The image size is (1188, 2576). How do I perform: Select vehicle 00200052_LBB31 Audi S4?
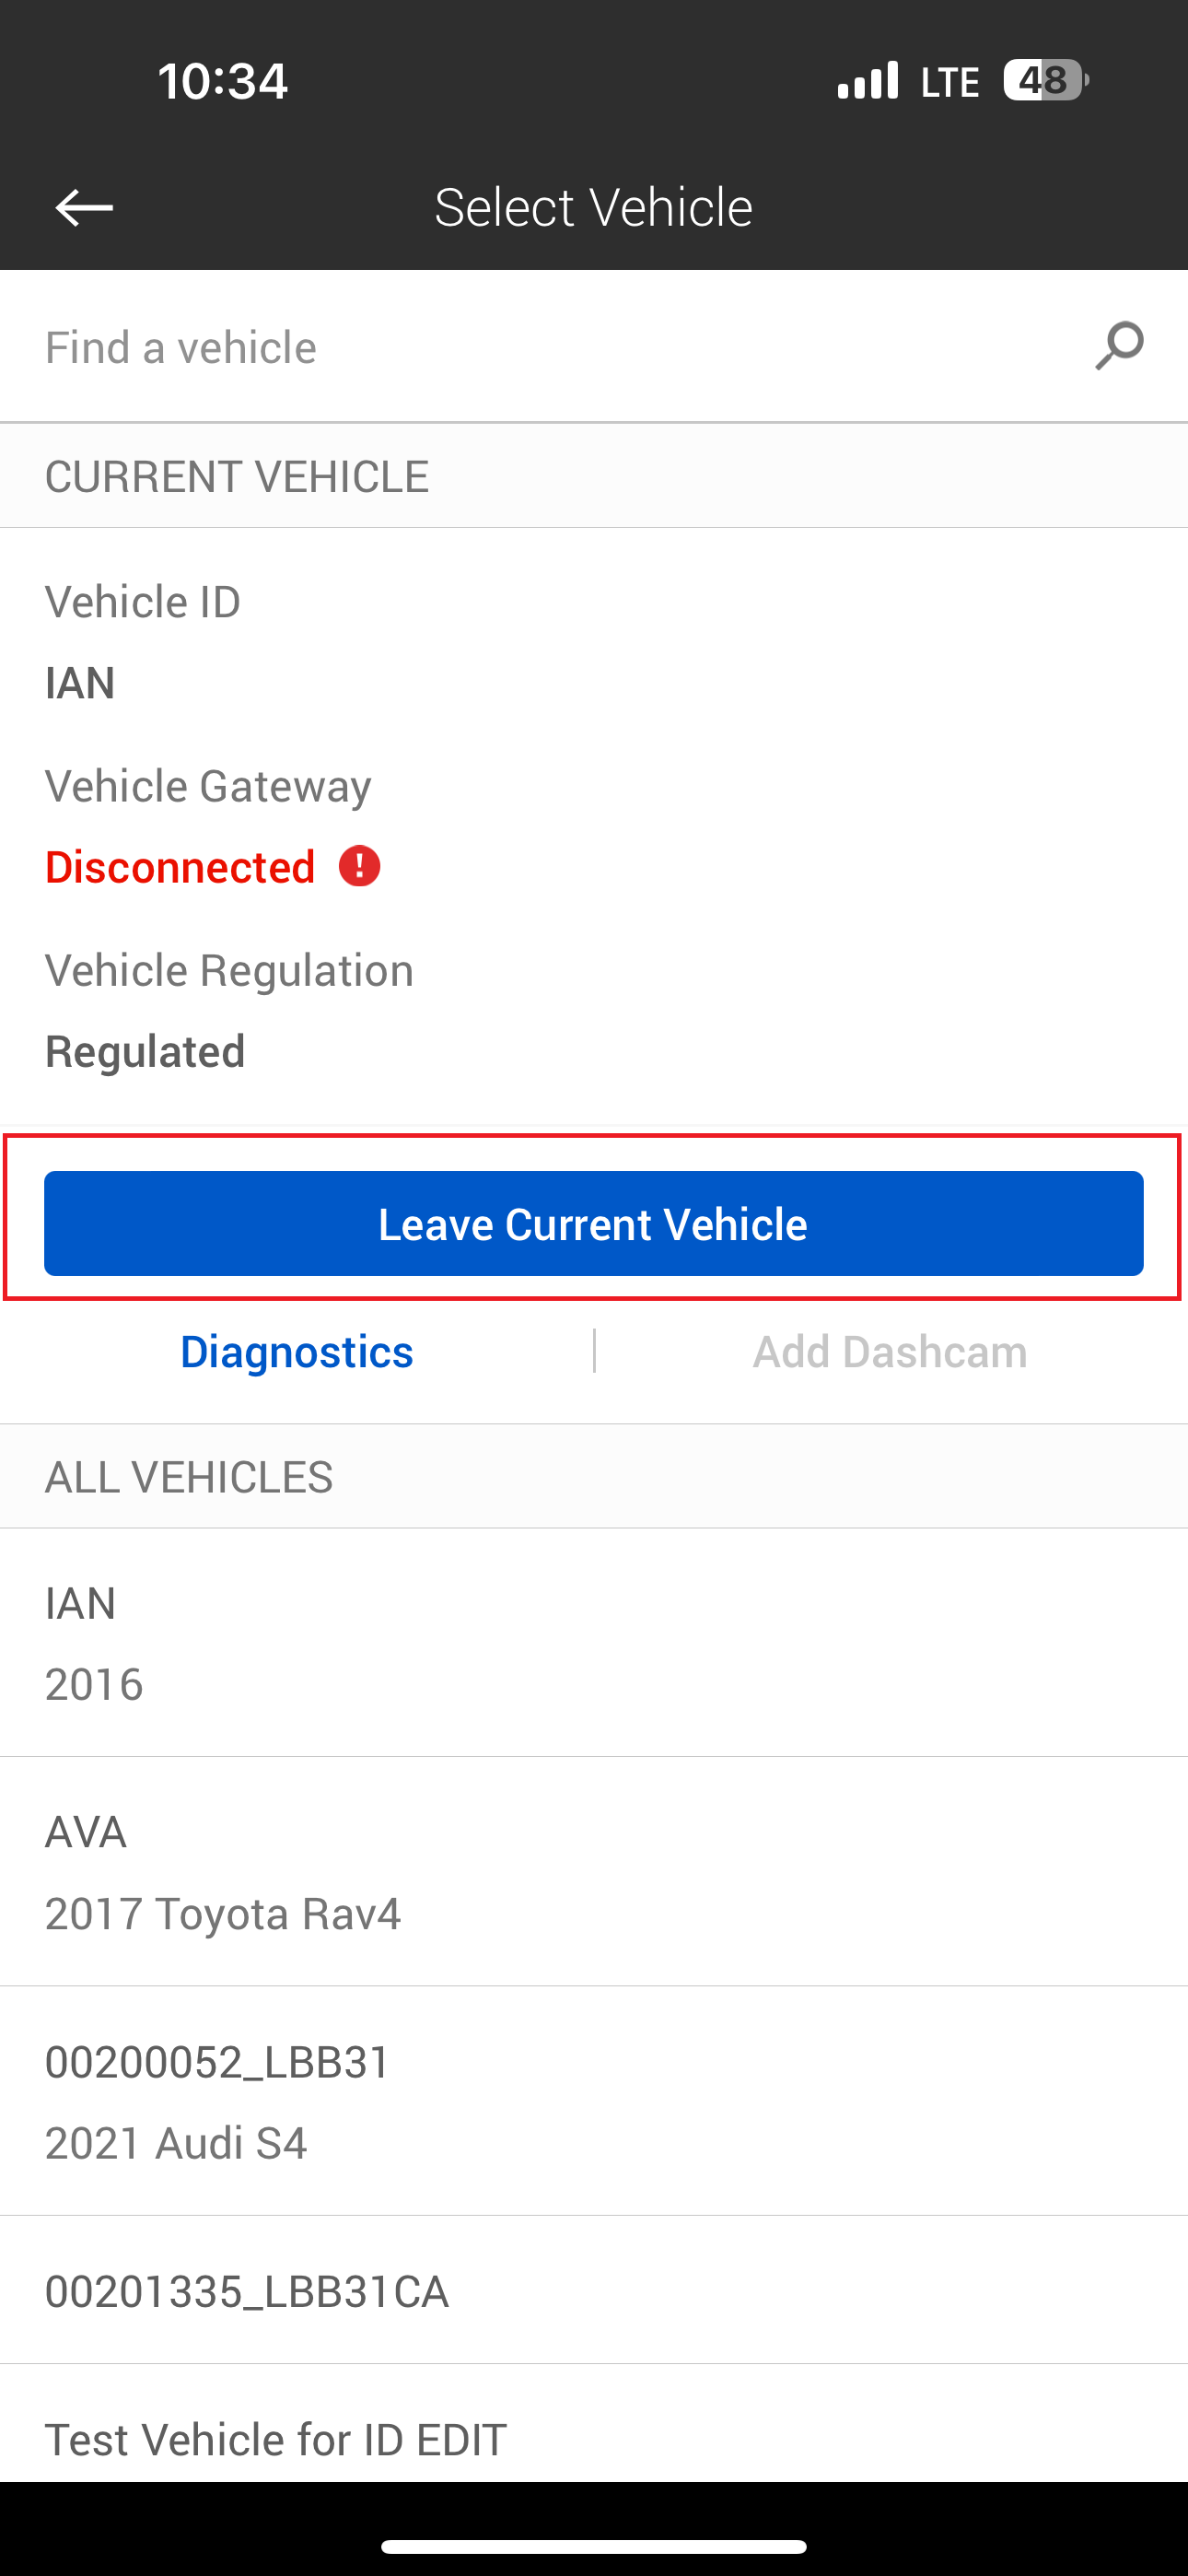click(594, 2101)
